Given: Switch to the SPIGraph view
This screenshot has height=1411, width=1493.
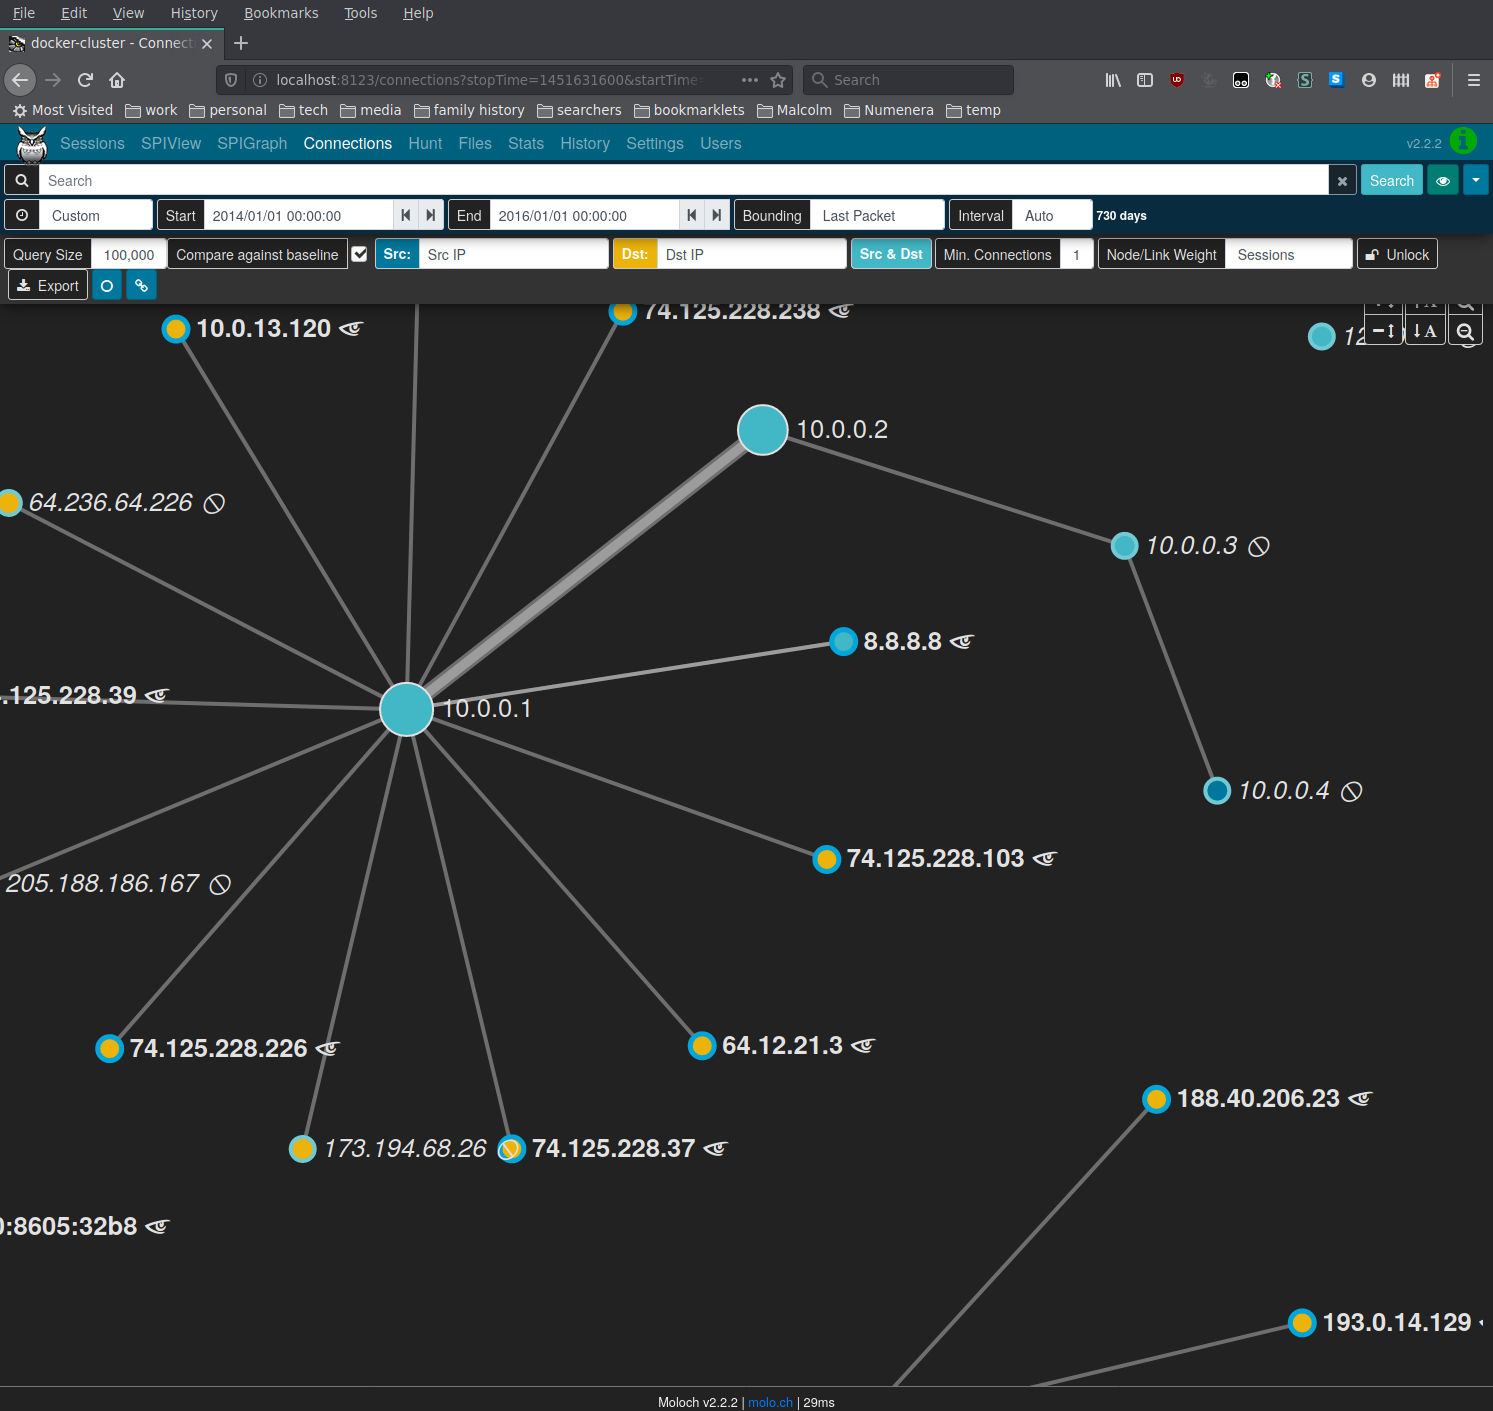Looking at the screenshot, I should 252,143.
